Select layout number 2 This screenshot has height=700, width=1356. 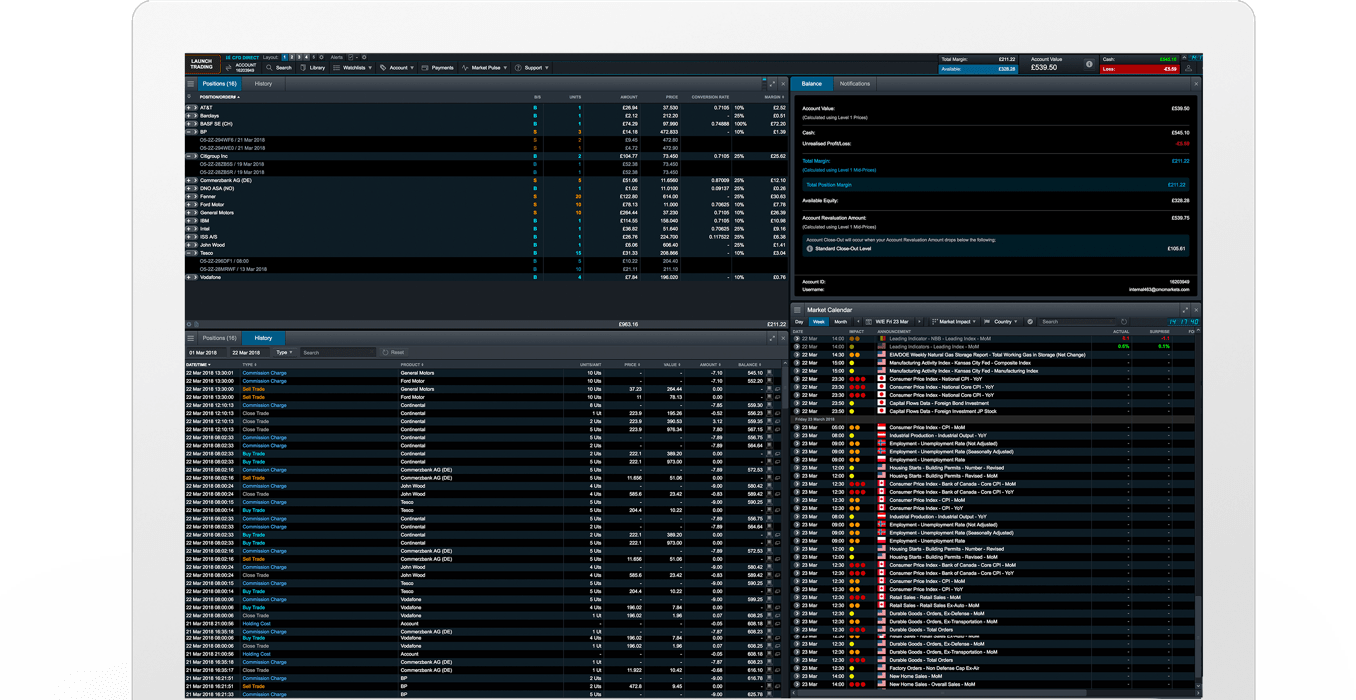[x=293, y=58]
